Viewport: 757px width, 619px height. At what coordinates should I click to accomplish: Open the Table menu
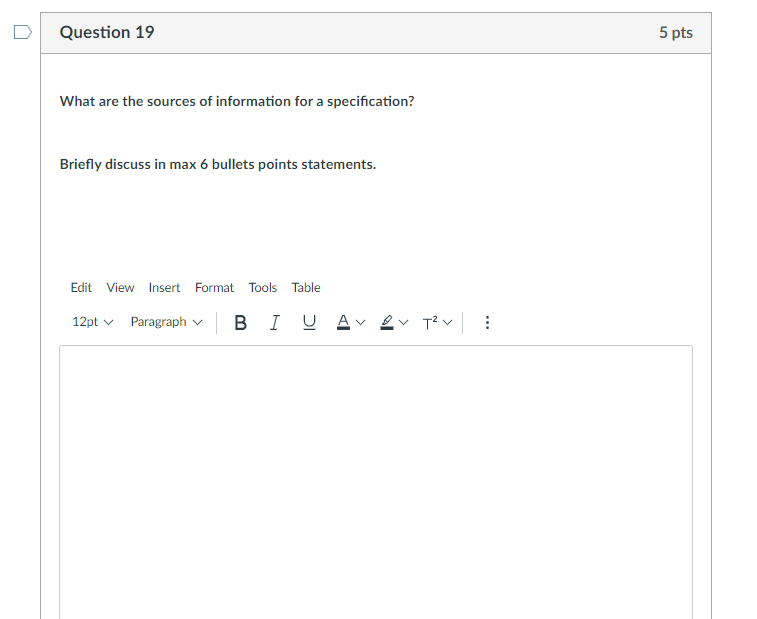tap(306, 288)
